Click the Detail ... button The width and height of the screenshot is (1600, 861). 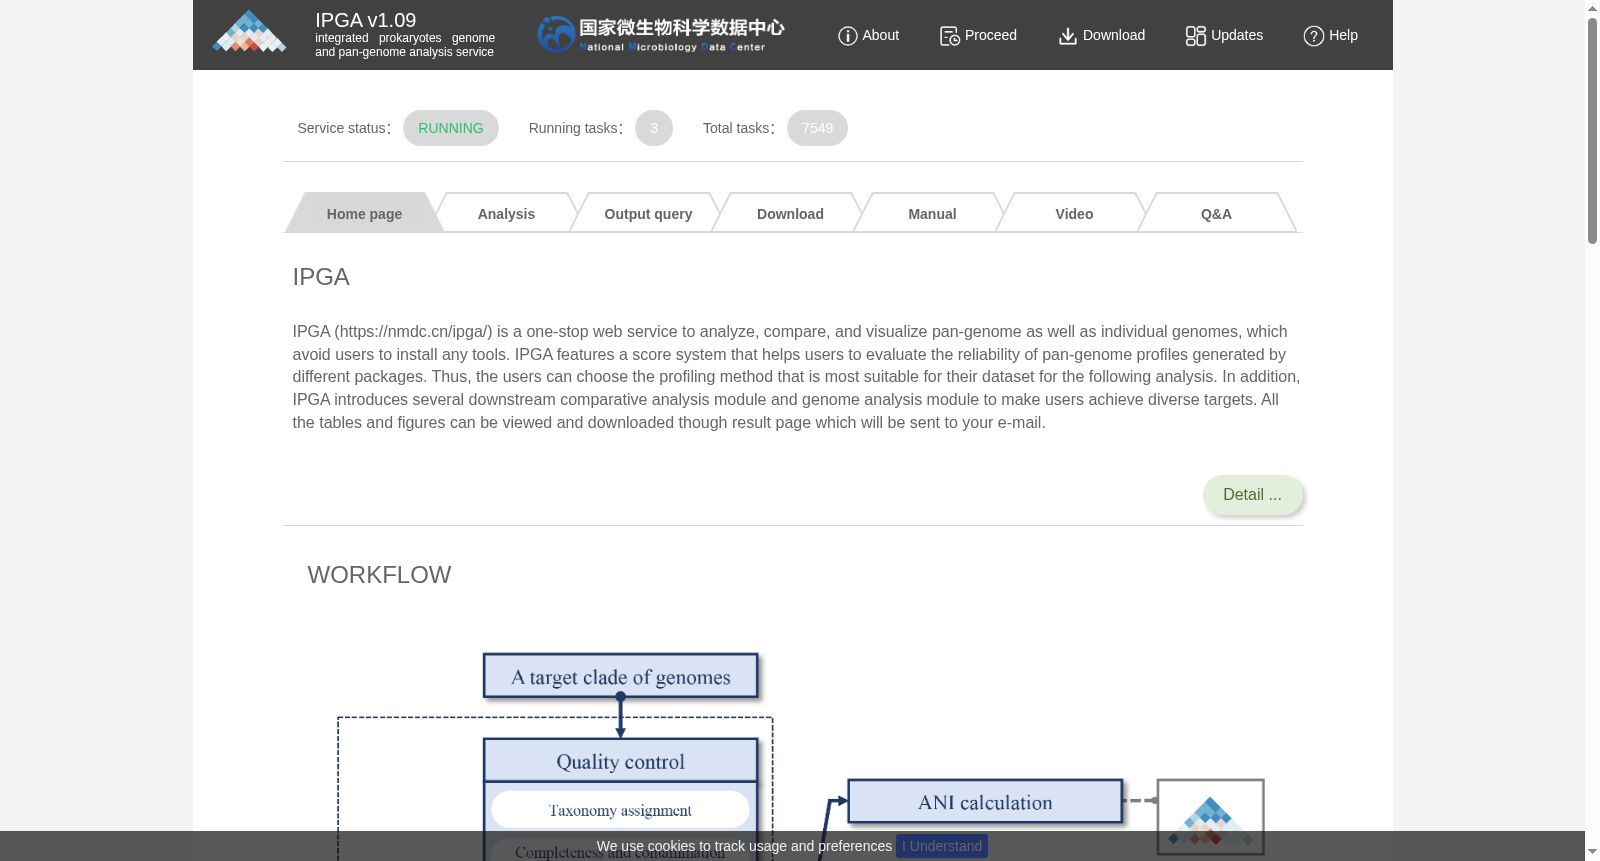1252,495
